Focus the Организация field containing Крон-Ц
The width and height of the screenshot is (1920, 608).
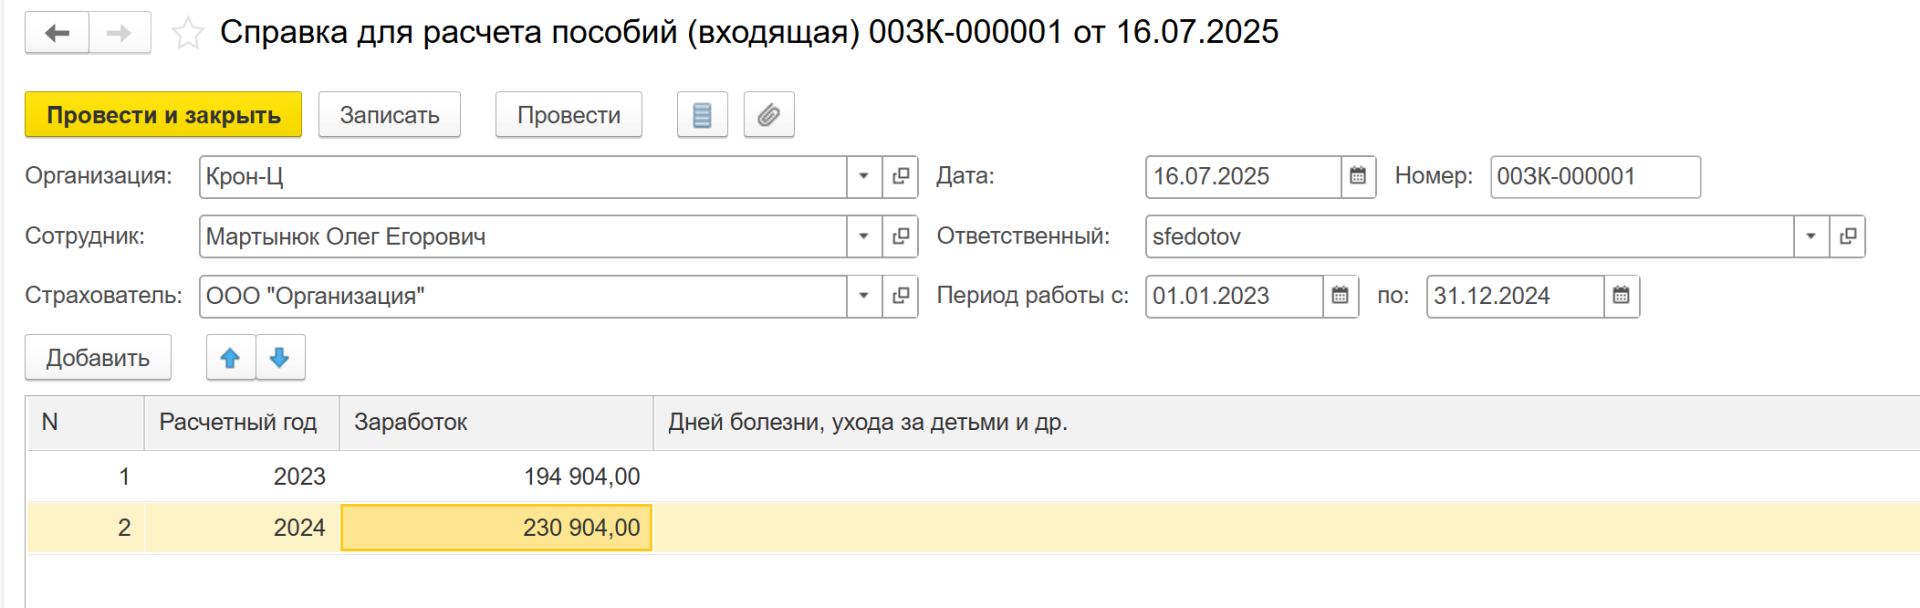[x=523, y=177]
